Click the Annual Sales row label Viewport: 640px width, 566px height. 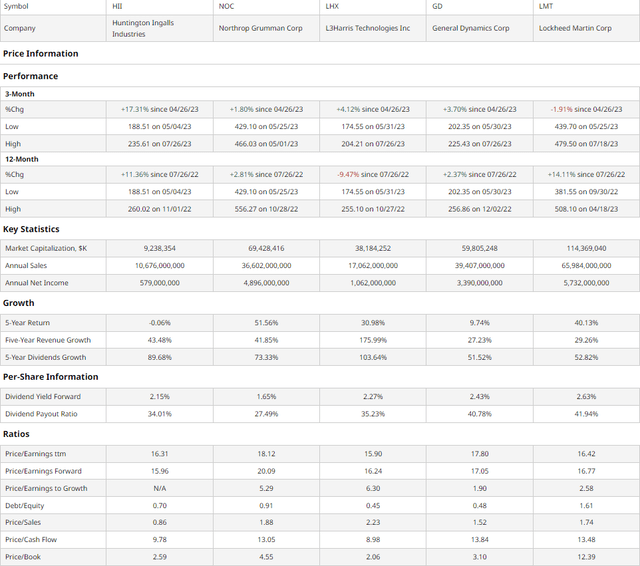pos(26,266)
